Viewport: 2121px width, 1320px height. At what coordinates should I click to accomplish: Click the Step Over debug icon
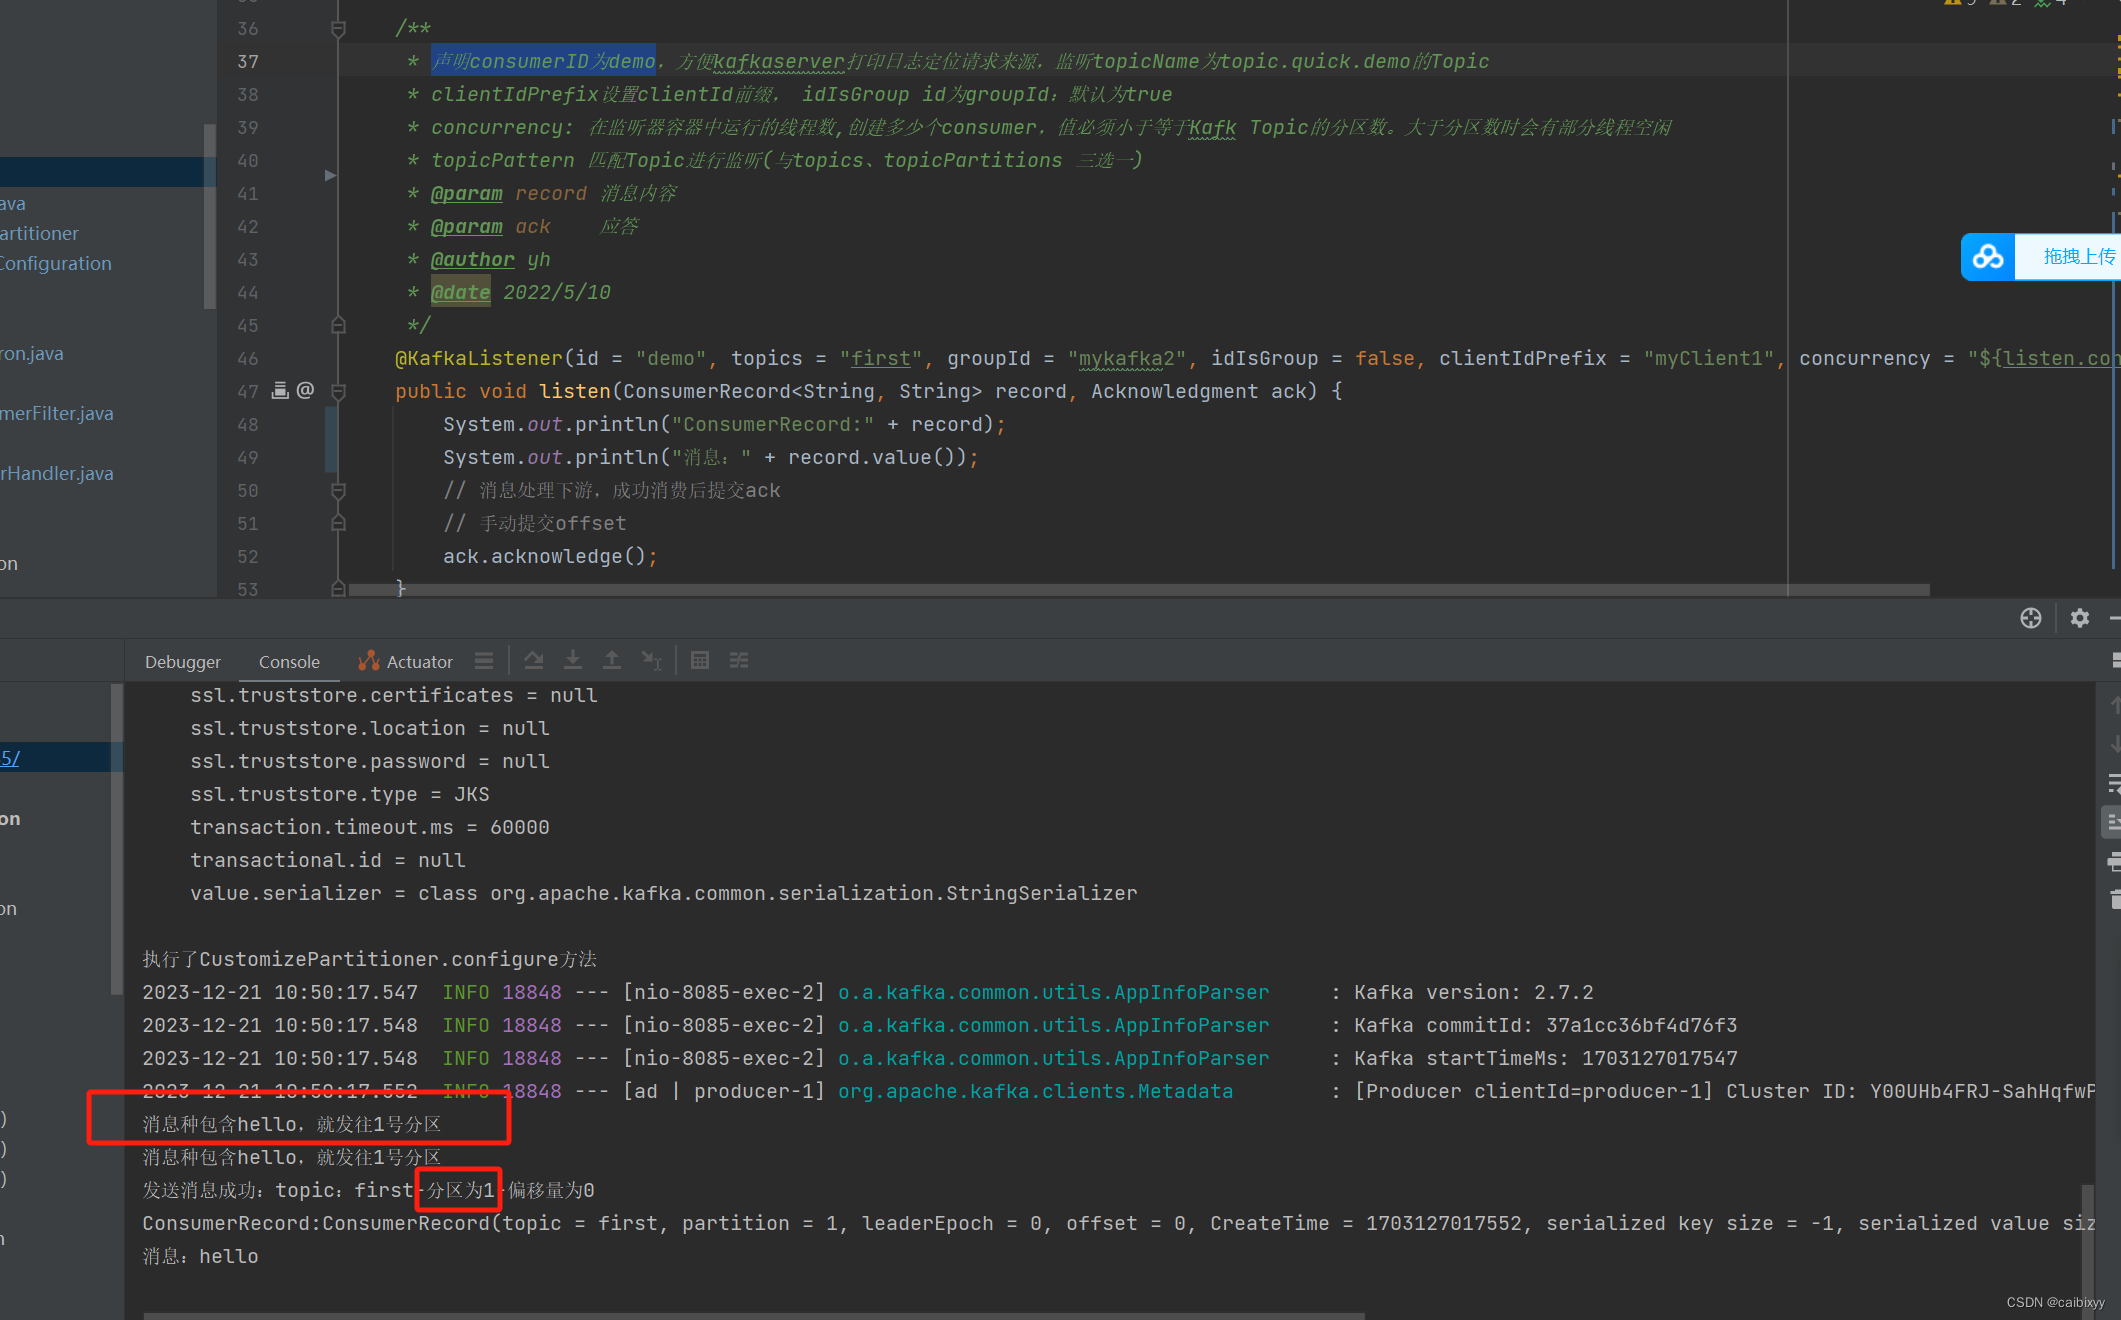[534, 660]
